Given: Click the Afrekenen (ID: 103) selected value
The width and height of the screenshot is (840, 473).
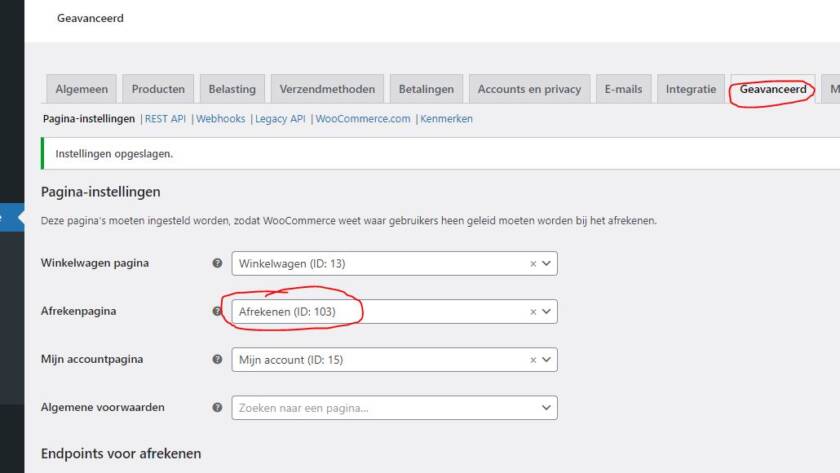Looking at the screenshot, I should (287, 312).
